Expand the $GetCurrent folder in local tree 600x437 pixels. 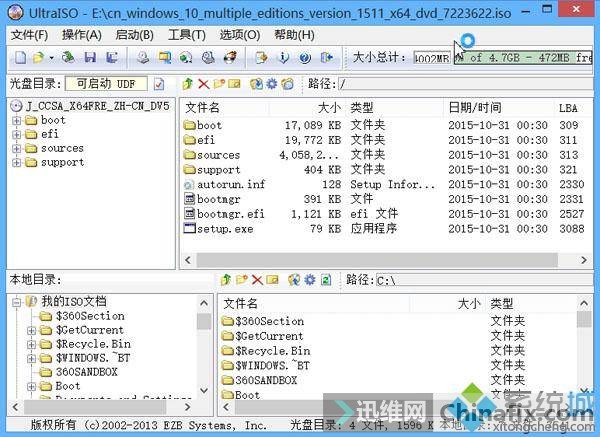click(32, 330)
